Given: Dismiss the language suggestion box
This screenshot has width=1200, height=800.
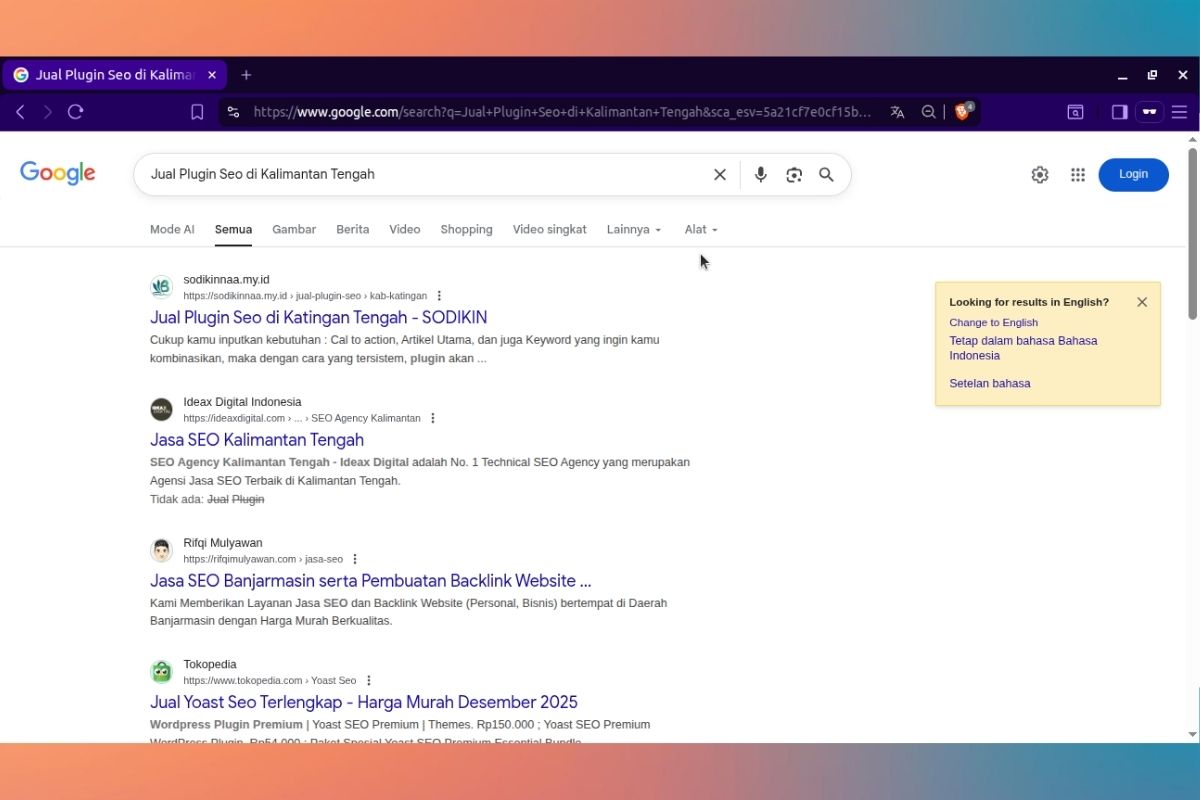Looking at the screenshot, I should (x=1142, y=301).
